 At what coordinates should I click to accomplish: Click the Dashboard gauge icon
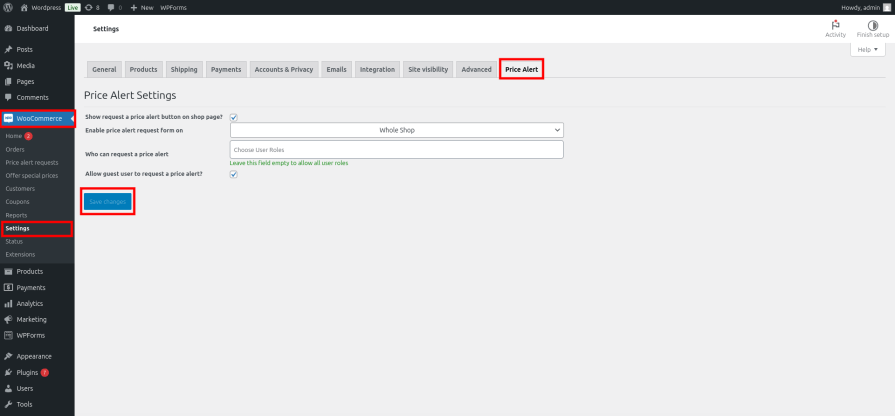click(8, 29)
